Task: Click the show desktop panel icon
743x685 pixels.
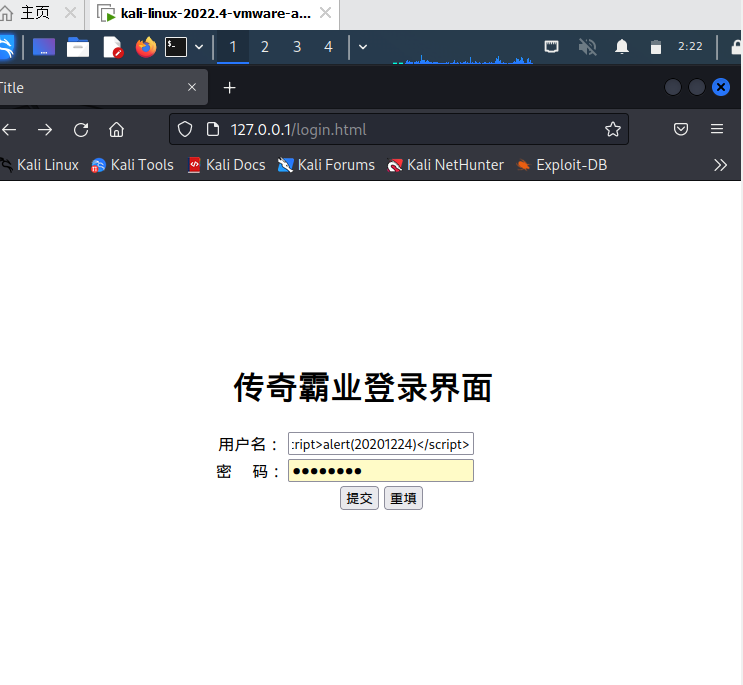Action: 44,47
